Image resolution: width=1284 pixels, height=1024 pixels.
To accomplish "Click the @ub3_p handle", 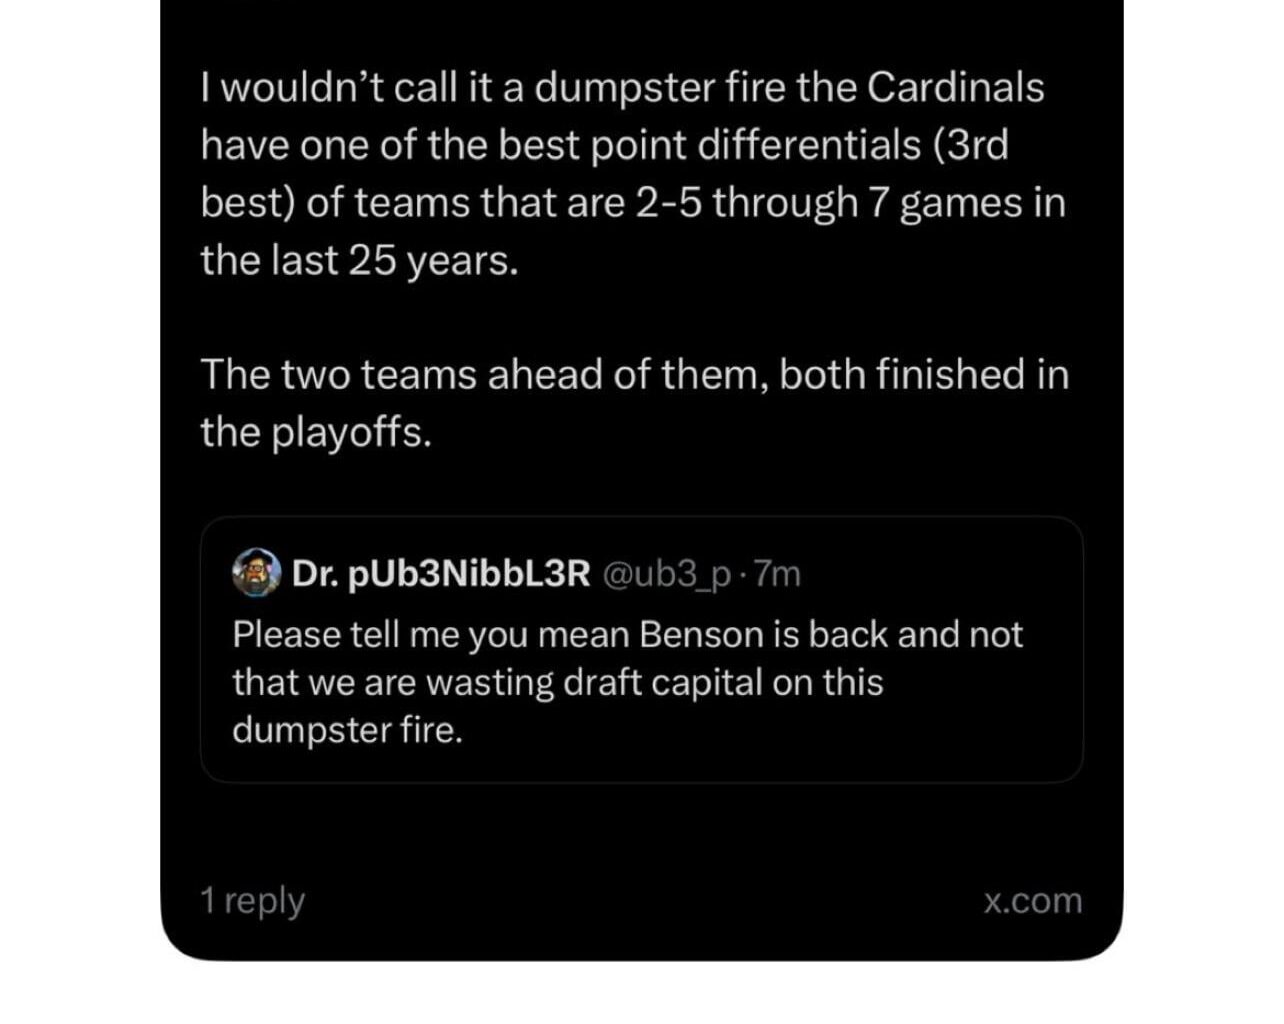I will point(668,574).
